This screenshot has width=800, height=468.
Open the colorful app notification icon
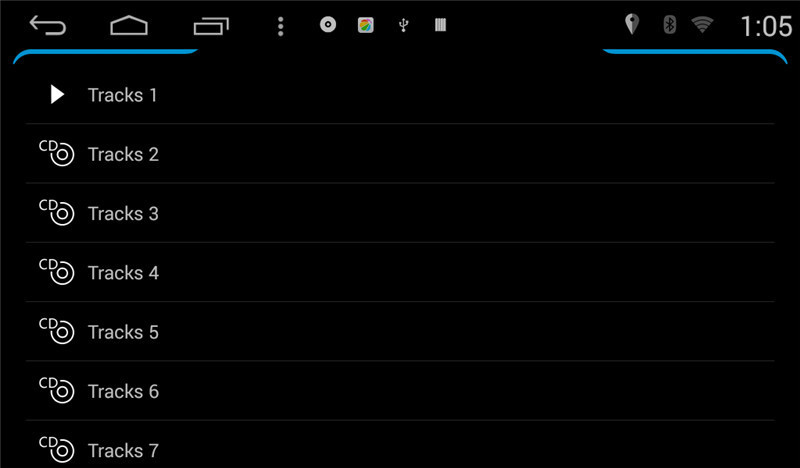tap(365, 25)
